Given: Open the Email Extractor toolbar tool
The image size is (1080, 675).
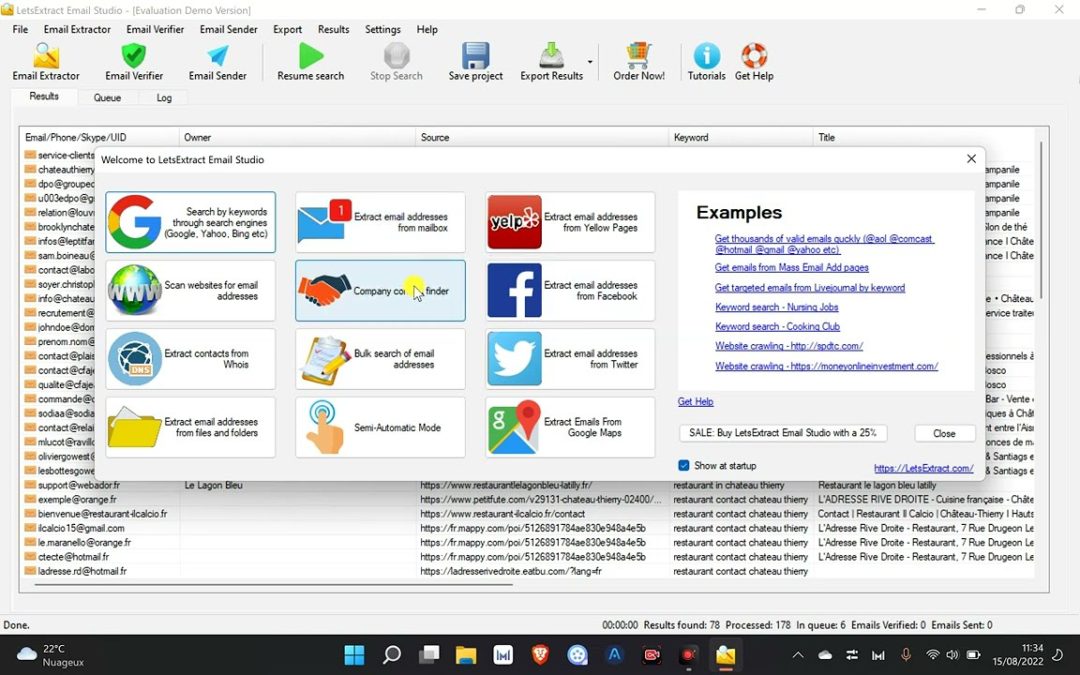Looking at the screenshot, I should tap(45, 63).
